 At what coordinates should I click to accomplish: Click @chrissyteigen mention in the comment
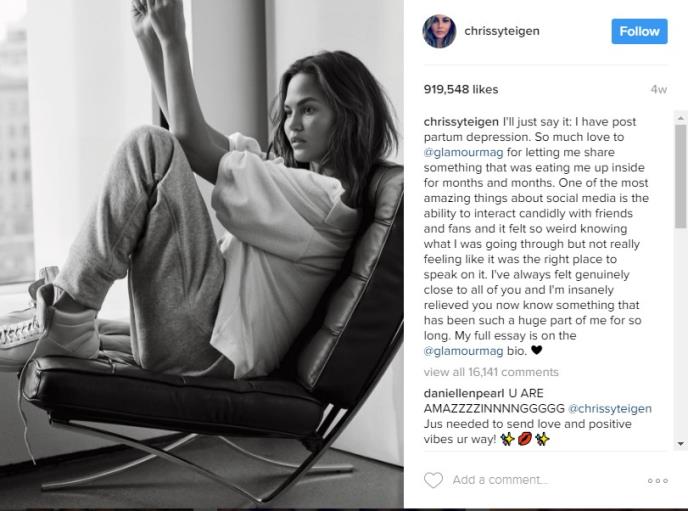pos(609,408)
